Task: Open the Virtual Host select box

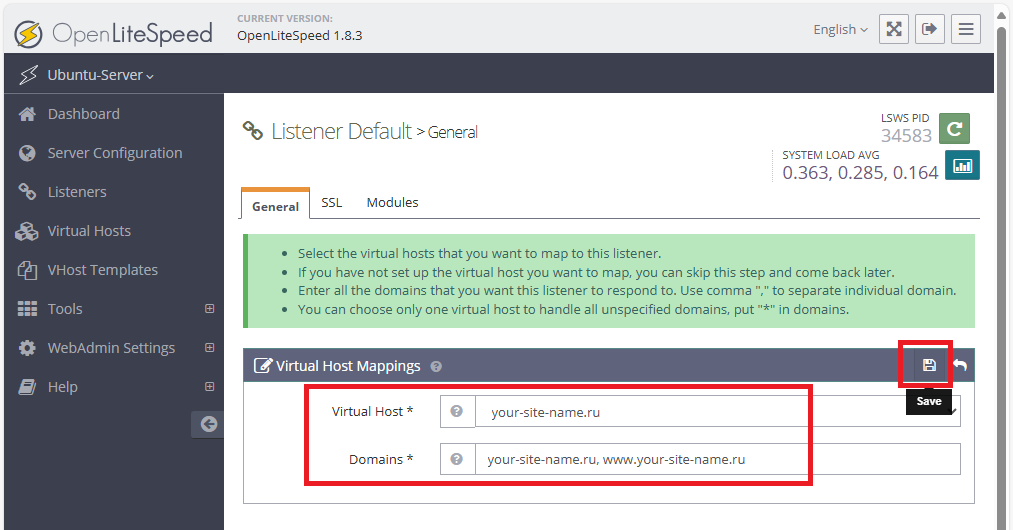Action: [x=718, y=411]
